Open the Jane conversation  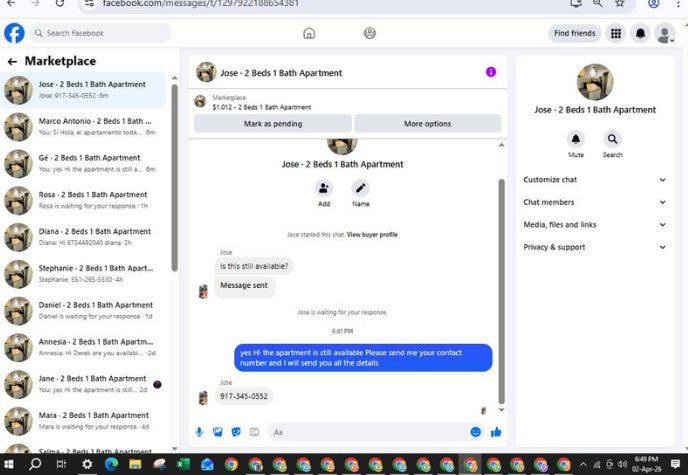83,385
